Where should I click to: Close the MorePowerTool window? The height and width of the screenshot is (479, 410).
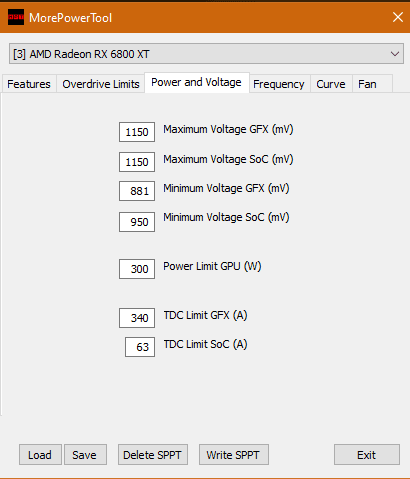point(398,17)
